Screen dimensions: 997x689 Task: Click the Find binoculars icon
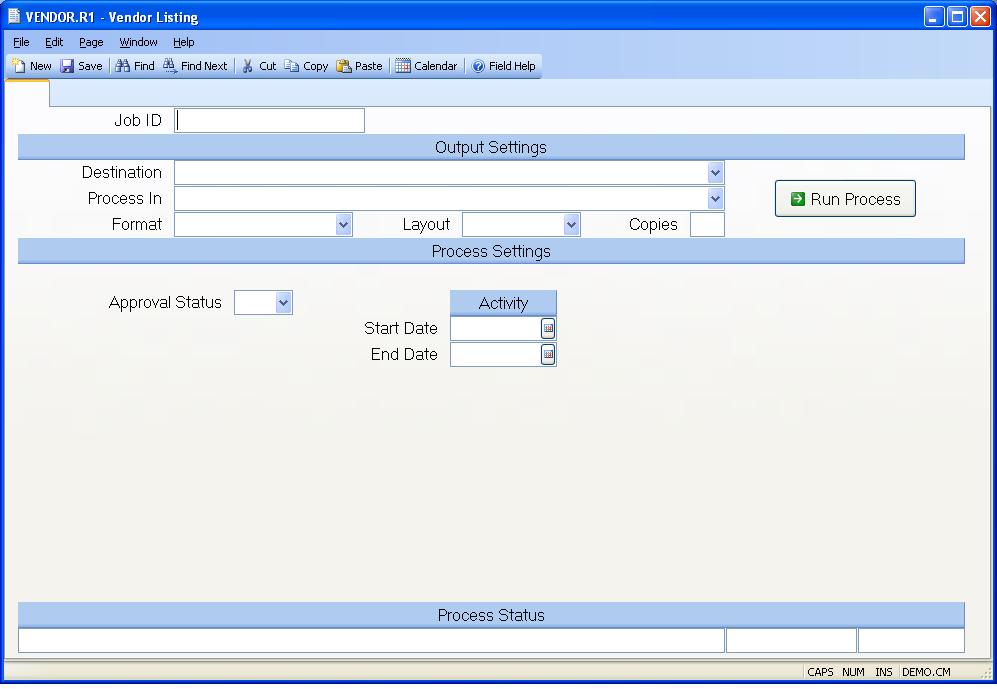click(123, 66)
